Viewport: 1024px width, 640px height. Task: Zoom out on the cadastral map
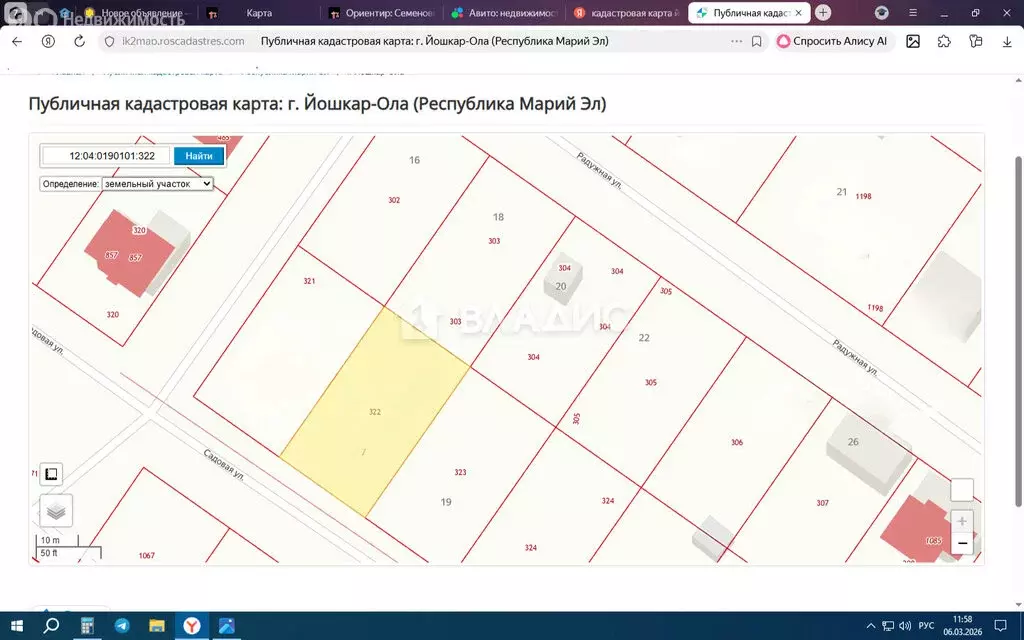[961, 543]
